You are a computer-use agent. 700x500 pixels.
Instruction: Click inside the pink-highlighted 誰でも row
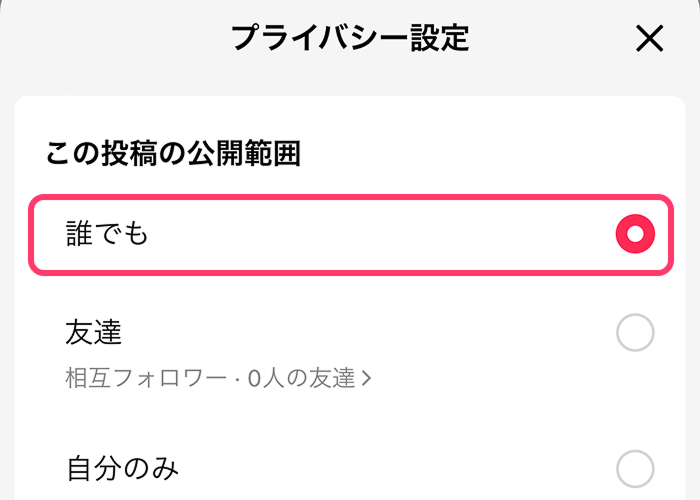(350, 235)
